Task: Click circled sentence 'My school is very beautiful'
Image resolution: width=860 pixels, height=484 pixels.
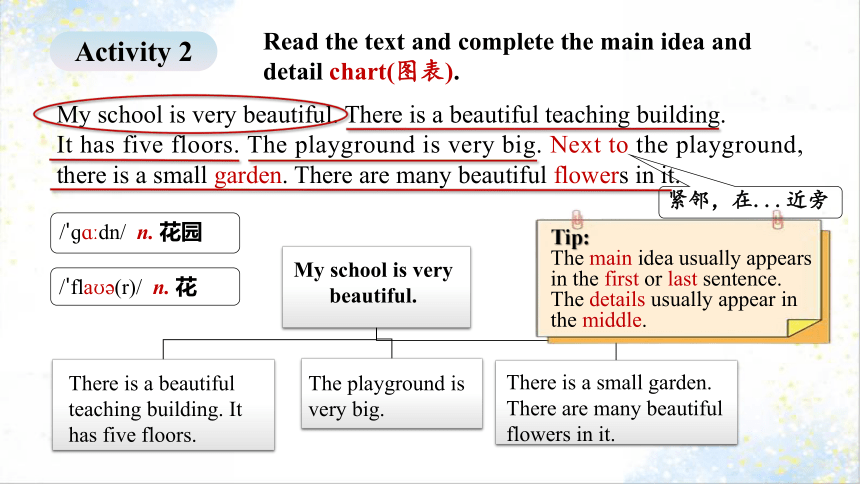Action: [193, 115]
